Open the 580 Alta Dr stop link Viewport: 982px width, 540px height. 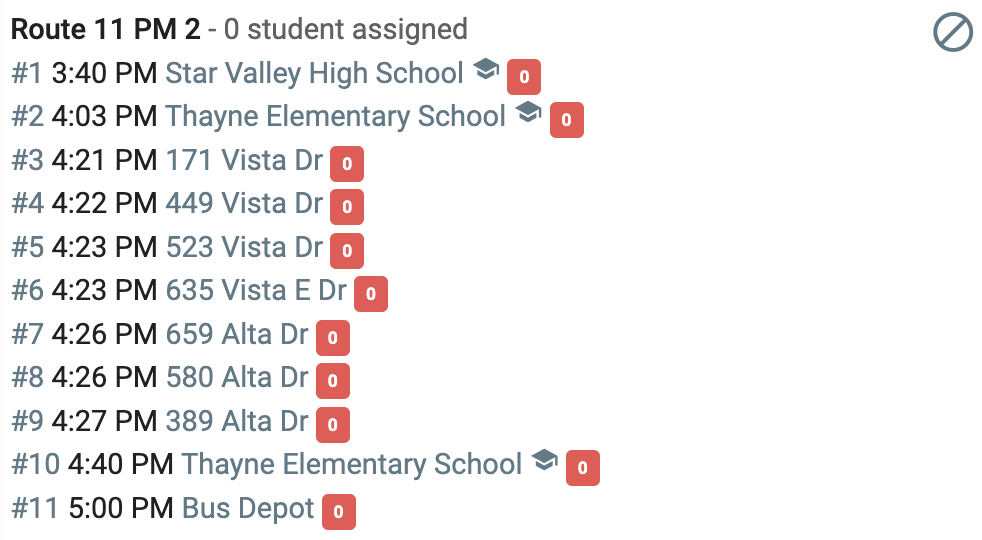[237, 377]
